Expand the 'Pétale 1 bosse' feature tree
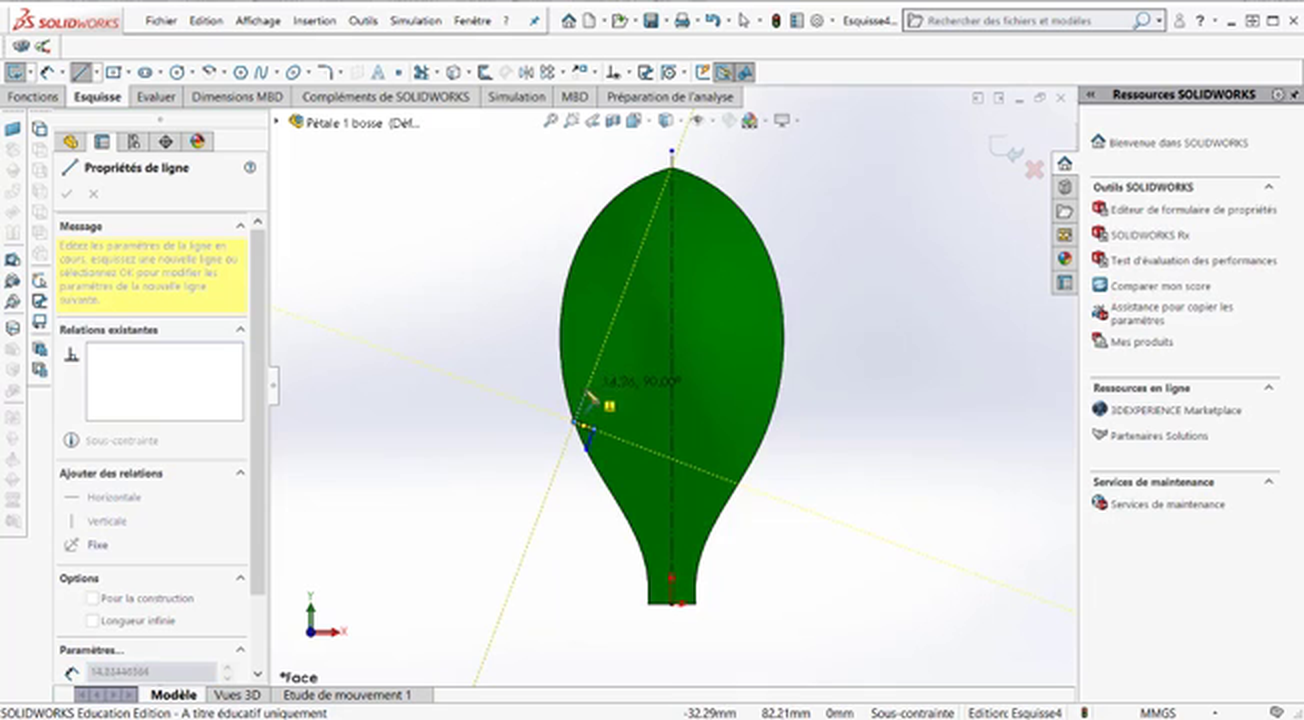 pyautogui.click(x=277, y=122)
